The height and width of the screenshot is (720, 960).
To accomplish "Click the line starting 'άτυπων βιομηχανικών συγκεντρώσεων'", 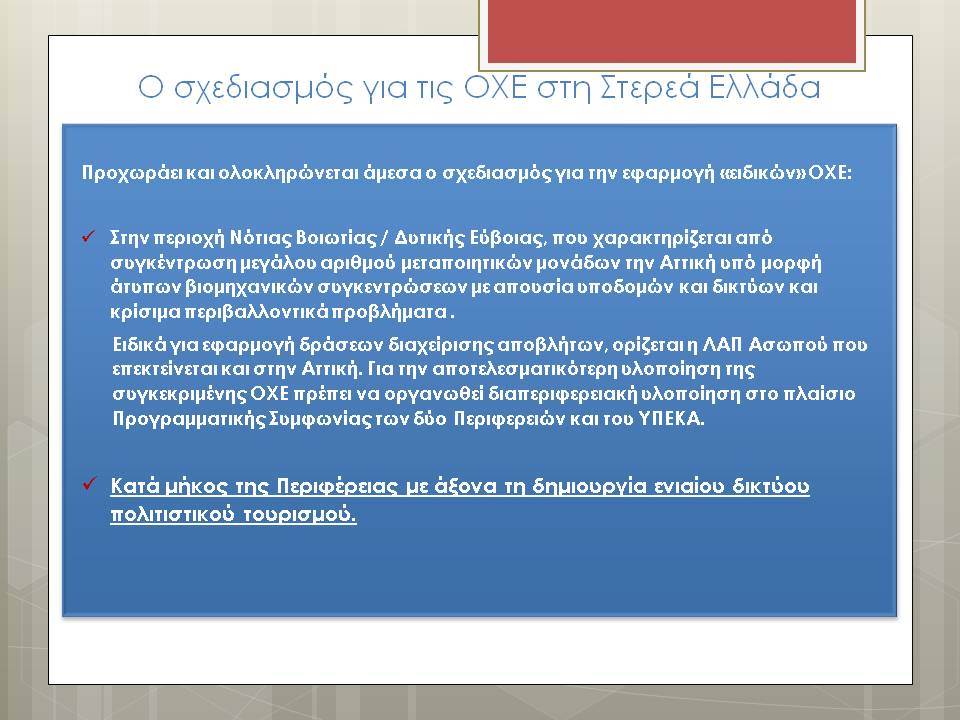I will (x=464, y=287).
